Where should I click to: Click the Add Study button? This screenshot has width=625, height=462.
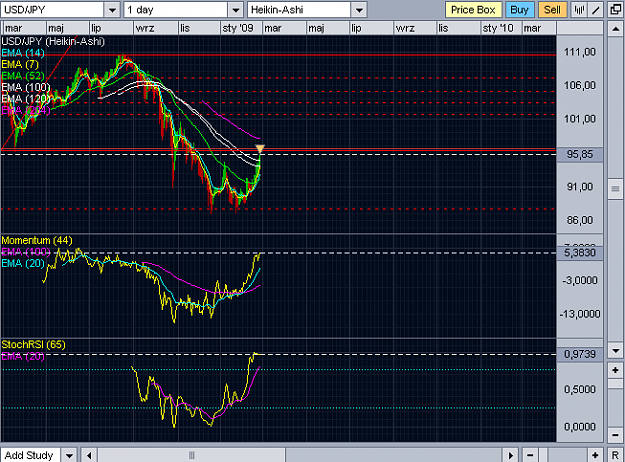(30, 455)
